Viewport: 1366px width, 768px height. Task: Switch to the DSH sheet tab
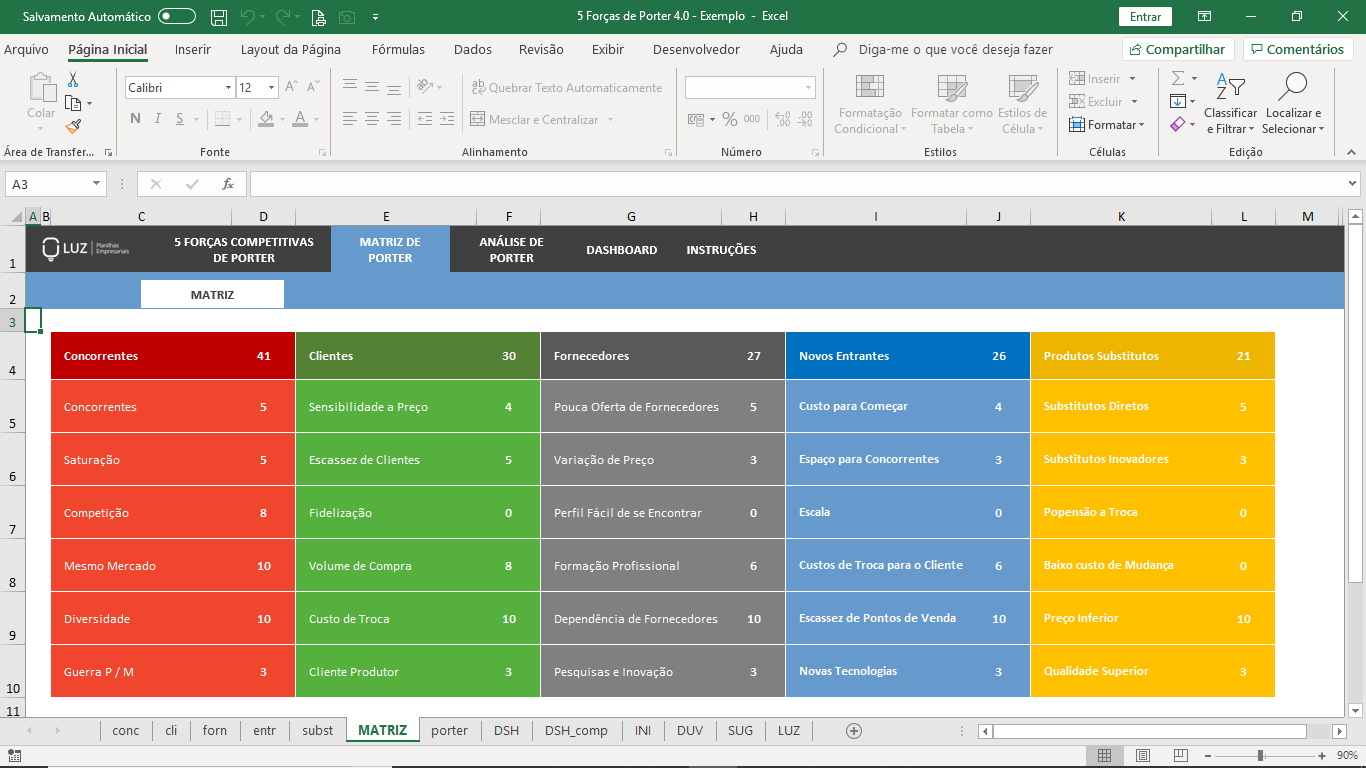pyautogui.click(x=506, y=731)
